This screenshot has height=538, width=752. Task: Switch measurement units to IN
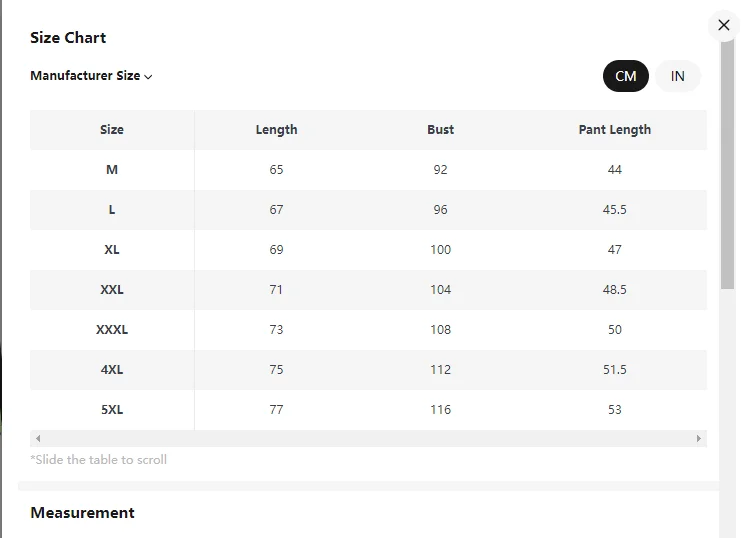coord(678,76)
